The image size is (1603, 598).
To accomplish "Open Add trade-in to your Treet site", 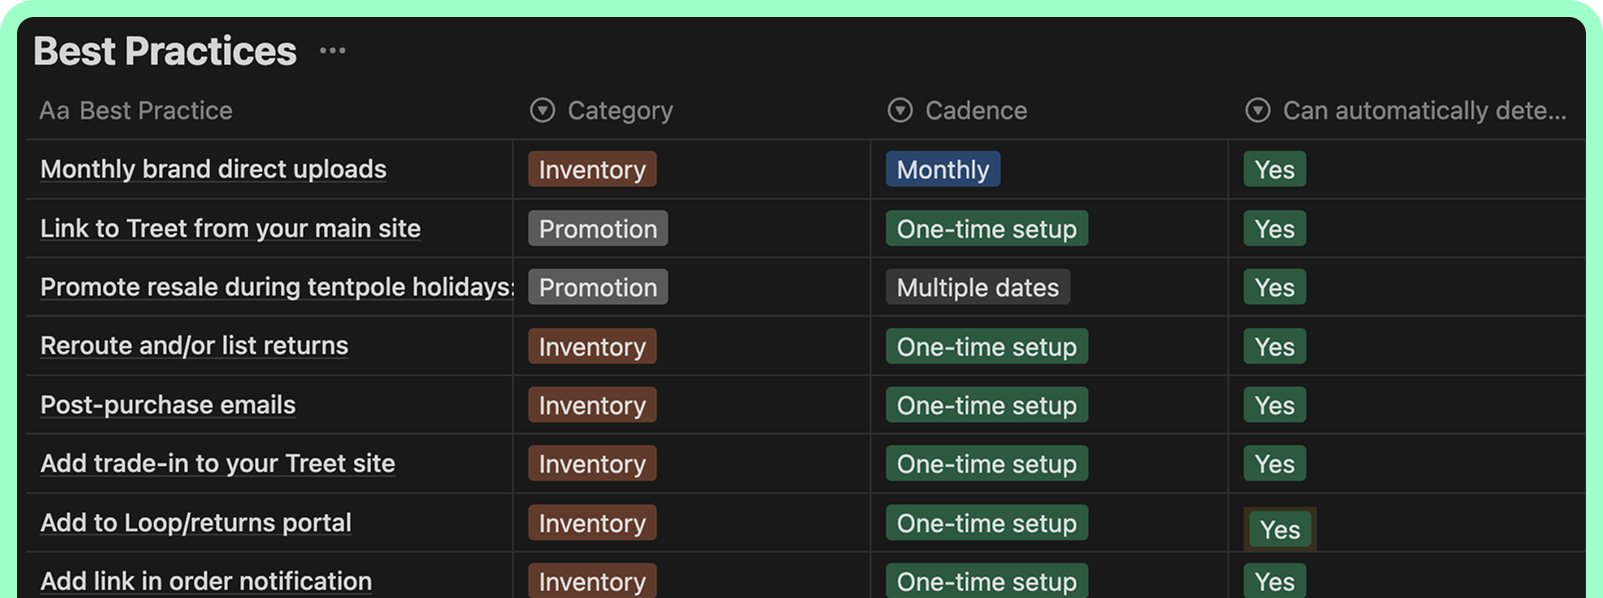I will 217,463.
